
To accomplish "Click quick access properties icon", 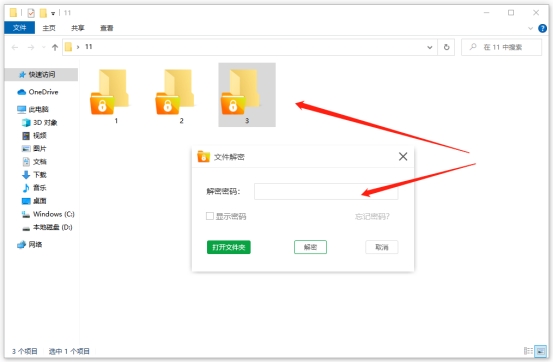I will click(31, 13).
